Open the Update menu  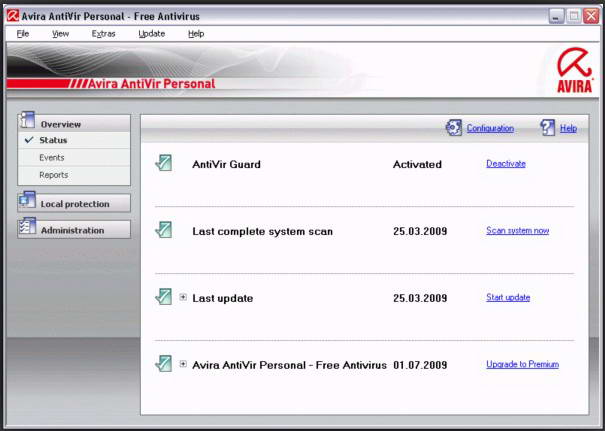[152, 34]
